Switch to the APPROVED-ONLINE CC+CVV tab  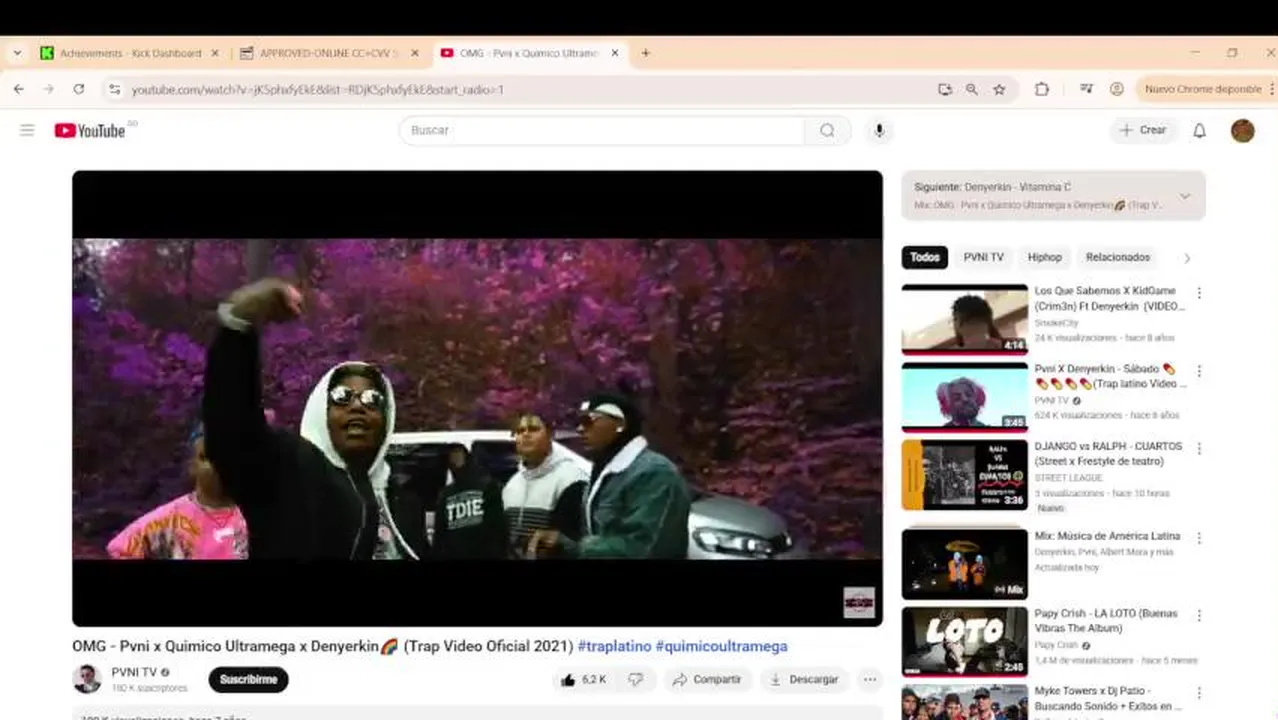[x=330, y=53]
